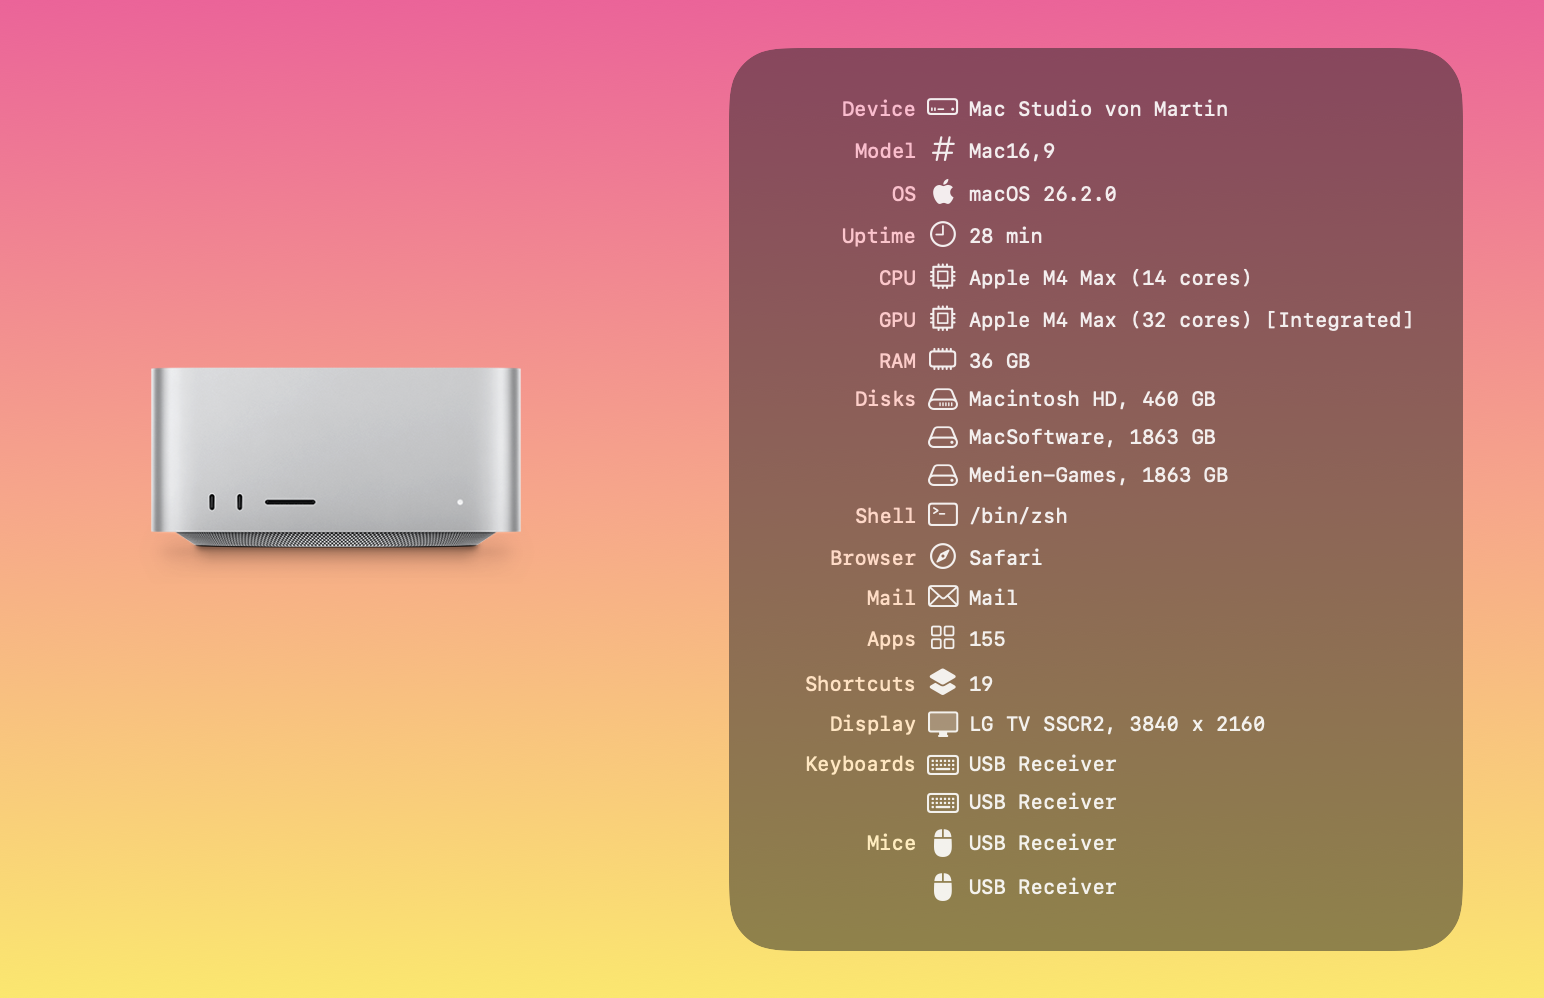The image size is (1544, 998).
Task: Click the mail client value 'Mail'
Action: (x=993, y=598)
